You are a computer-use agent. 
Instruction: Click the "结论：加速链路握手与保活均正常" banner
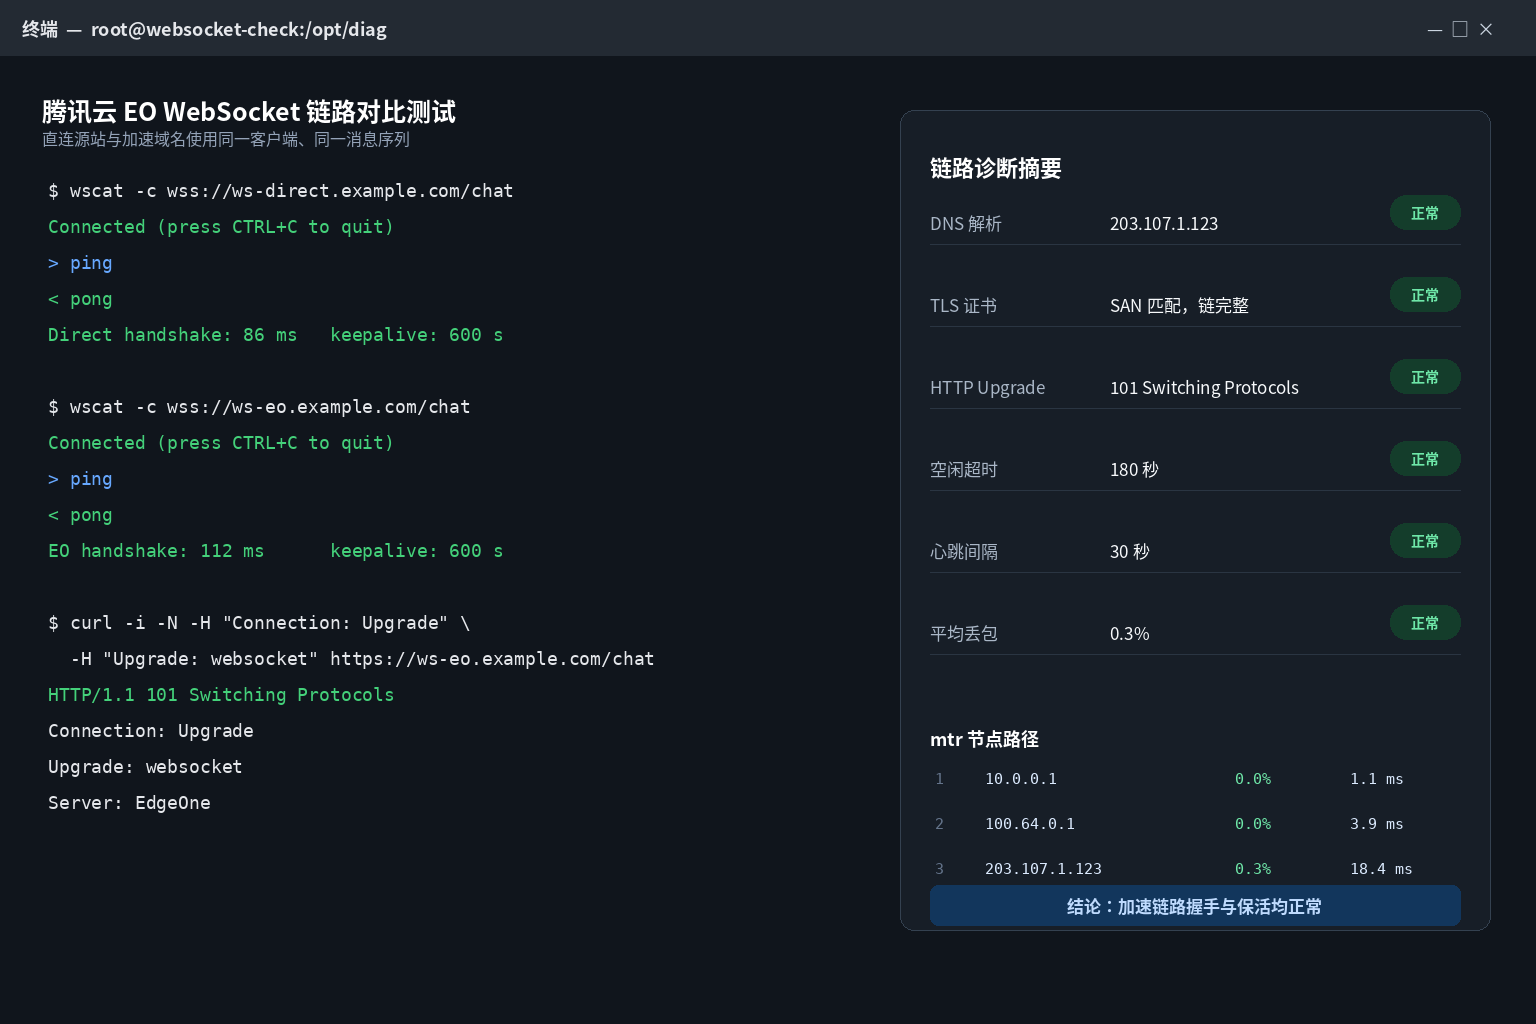(x=1195, y=906)
